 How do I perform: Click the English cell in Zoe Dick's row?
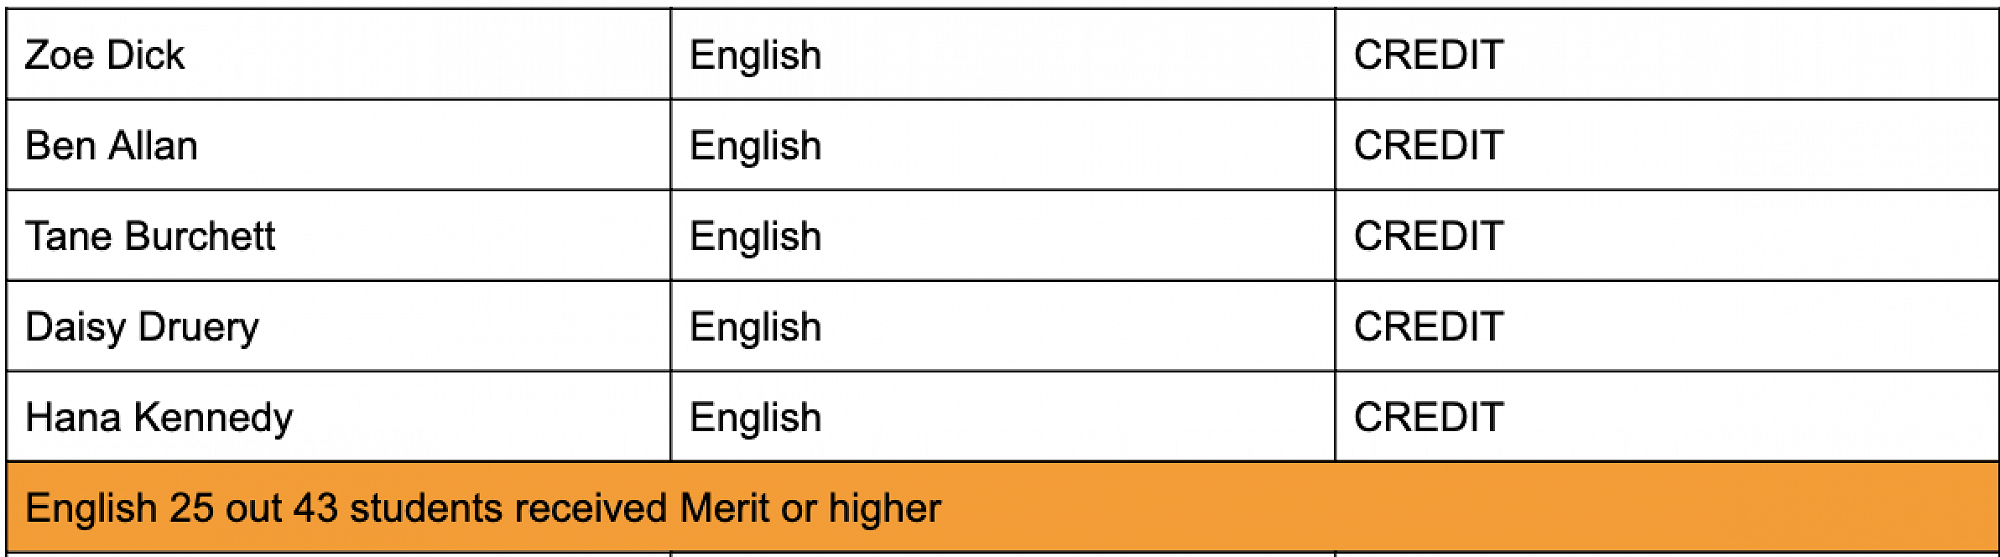click(x=756, y=55)
